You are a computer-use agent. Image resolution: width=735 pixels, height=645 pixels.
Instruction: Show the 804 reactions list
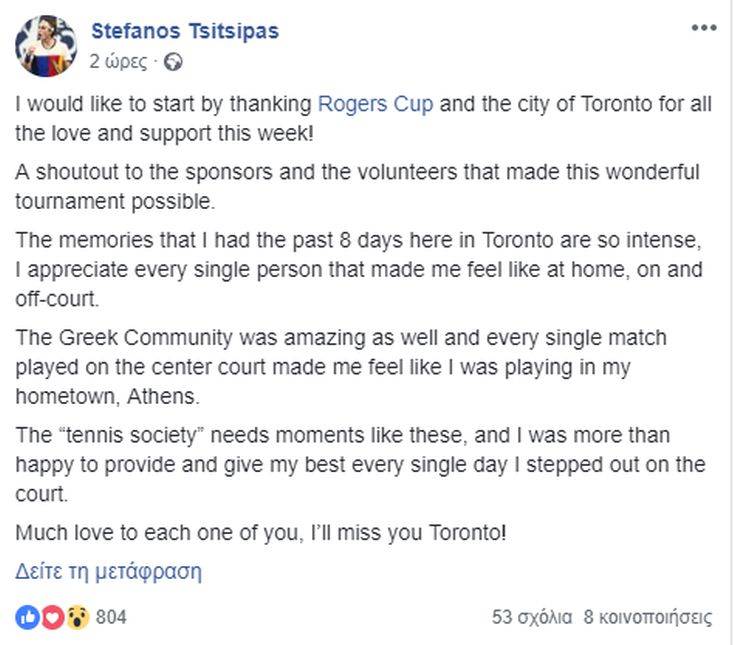111,617
